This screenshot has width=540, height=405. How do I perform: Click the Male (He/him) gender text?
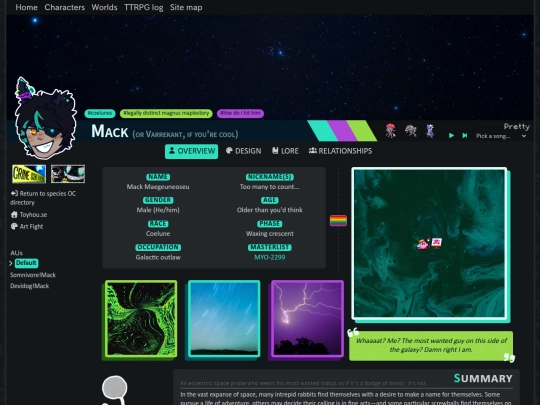(x=158, y=210)
